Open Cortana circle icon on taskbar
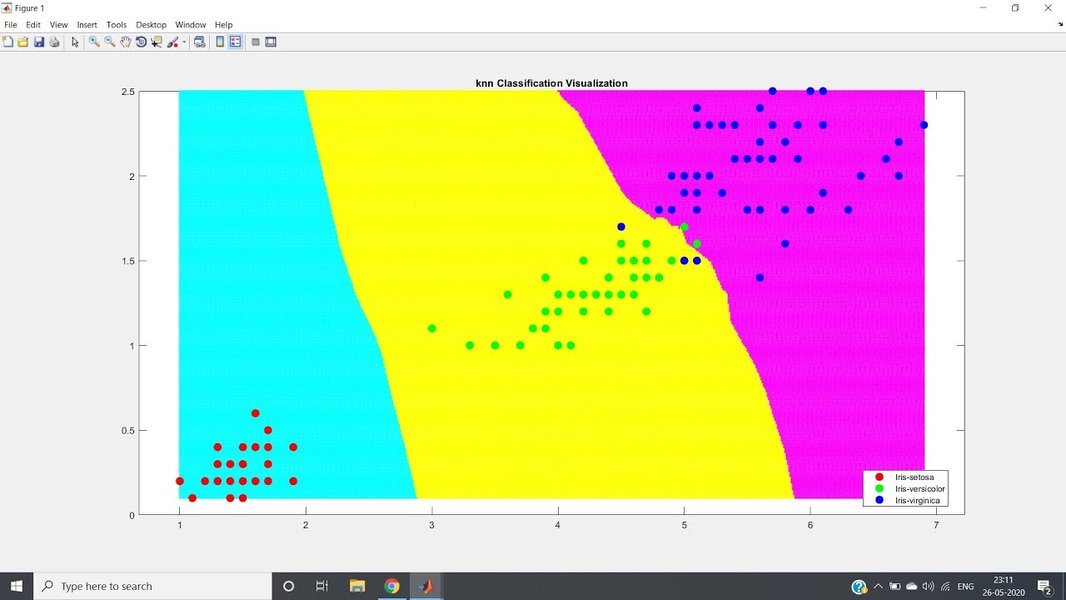The width and height of the screenshot is (1066, 600). point(288,586)
